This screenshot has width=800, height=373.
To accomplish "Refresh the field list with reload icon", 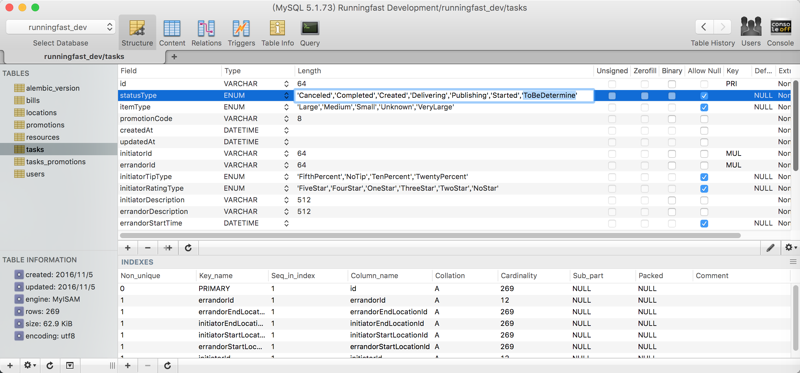I will pos(188,248).
